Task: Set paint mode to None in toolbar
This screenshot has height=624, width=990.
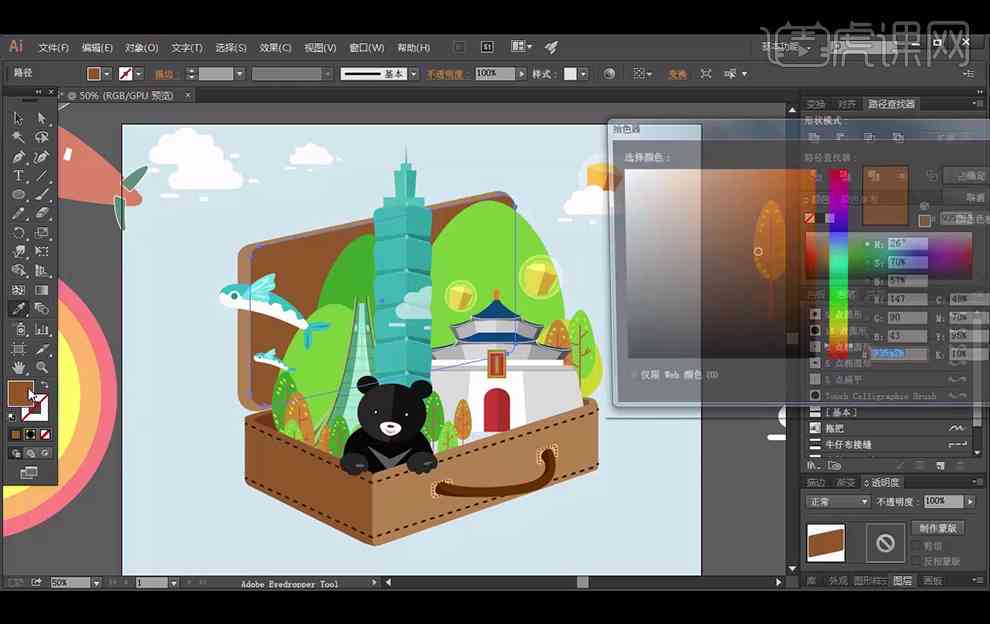Action: pyautogui.click(x=45, y=435)
